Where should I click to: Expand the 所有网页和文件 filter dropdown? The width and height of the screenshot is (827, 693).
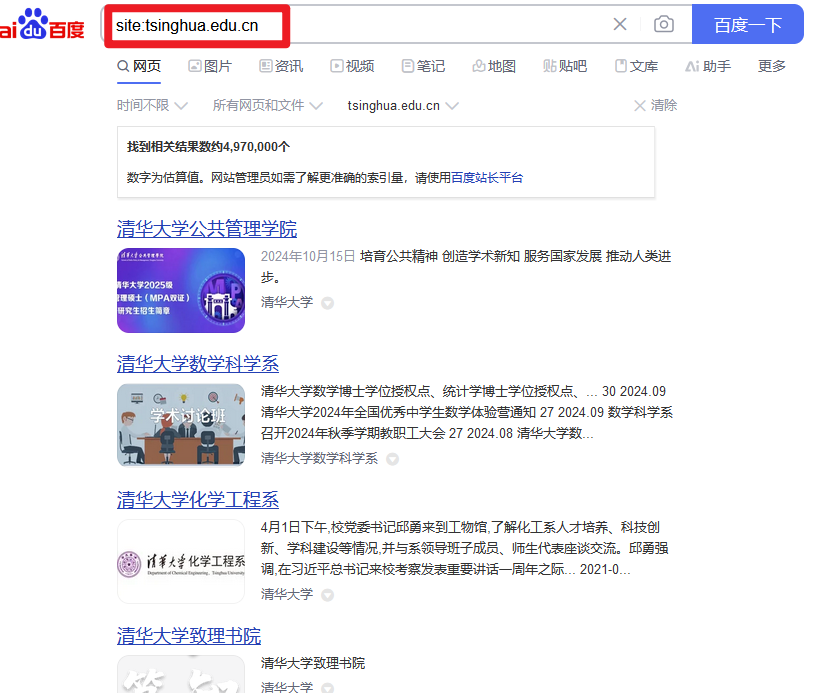tap(267, 105)
